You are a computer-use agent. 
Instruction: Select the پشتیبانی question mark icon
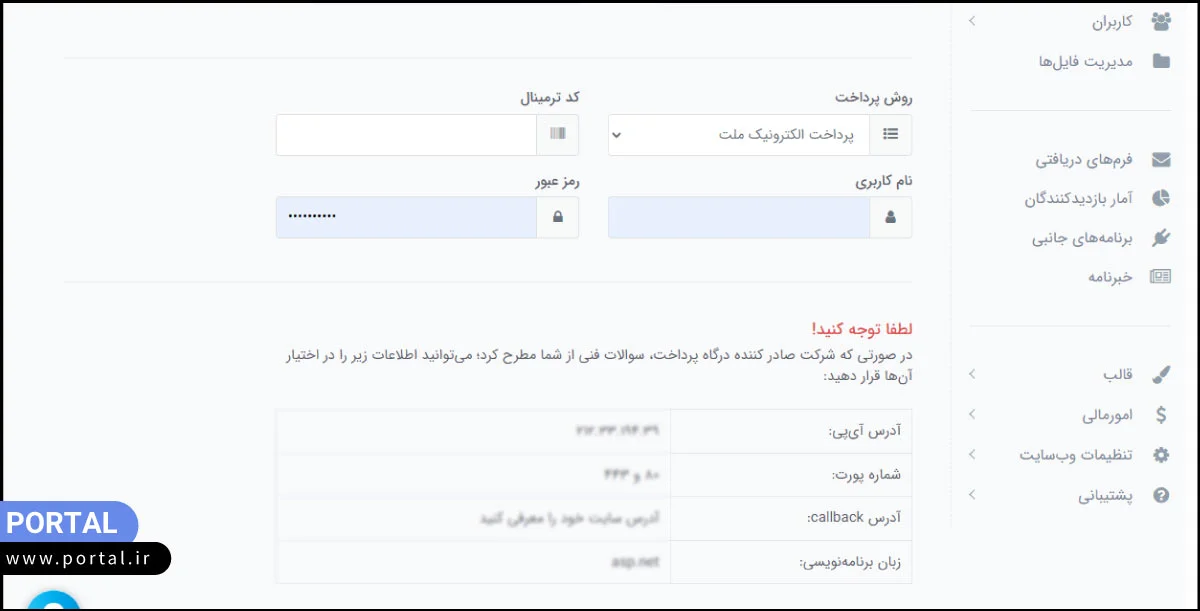1160,494
